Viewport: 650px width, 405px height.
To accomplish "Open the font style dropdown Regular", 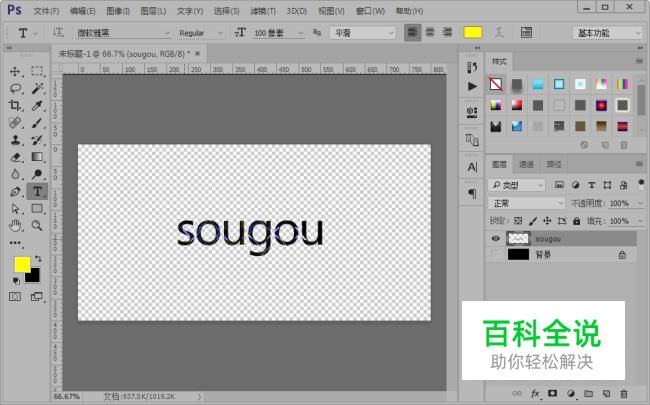I will click(x=200, y=33).
